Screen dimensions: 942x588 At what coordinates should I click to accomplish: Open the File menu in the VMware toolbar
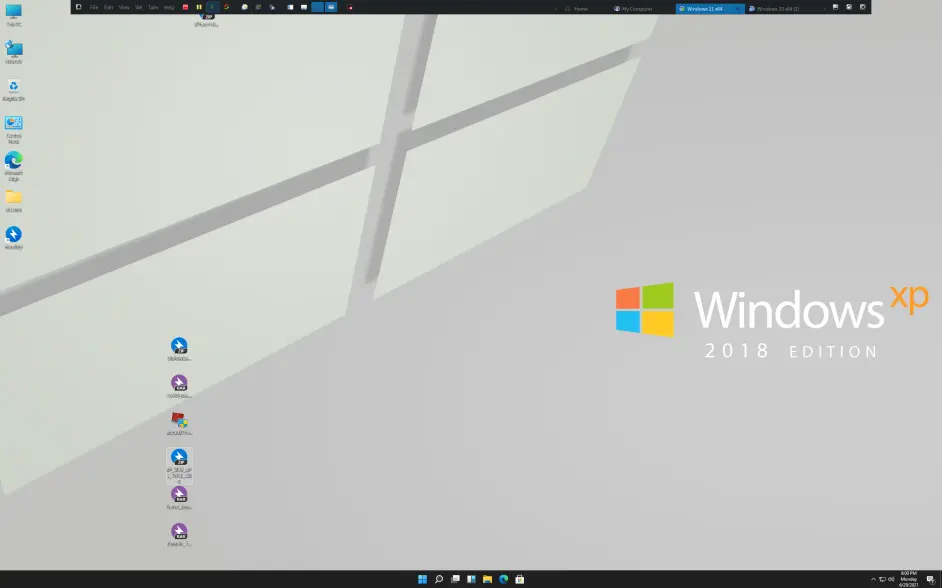[94, 7]
